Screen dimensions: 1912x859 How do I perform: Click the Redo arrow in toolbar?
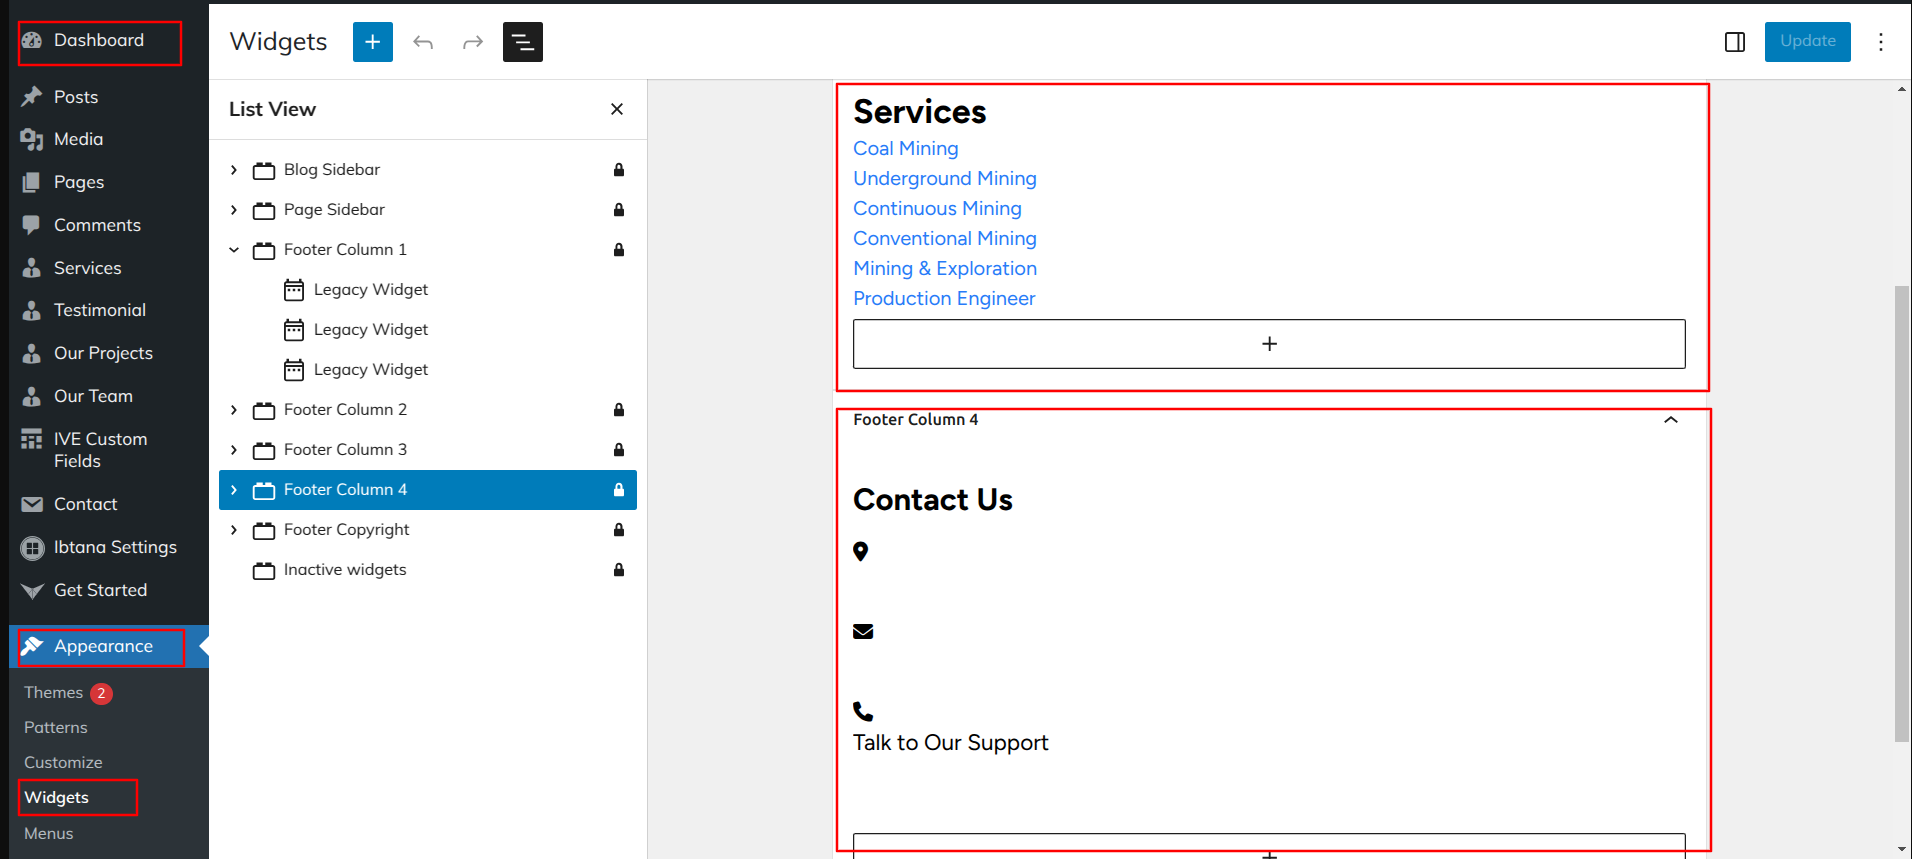point(473,42)
